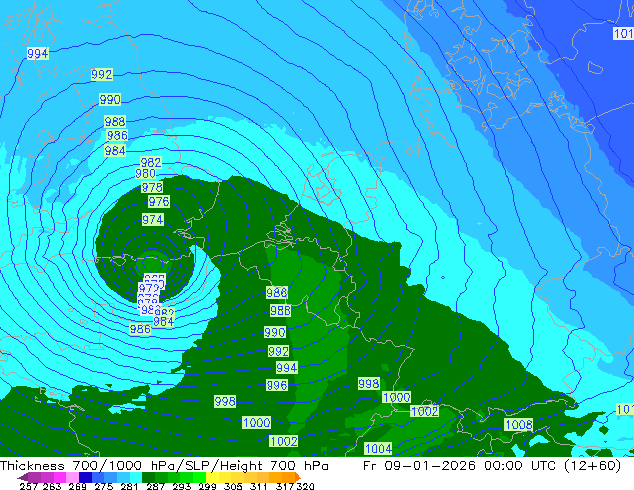Click the 976 isobar label
Viewport: 634px width, 490px height.
pyautogui.click(x=159, y=201)
